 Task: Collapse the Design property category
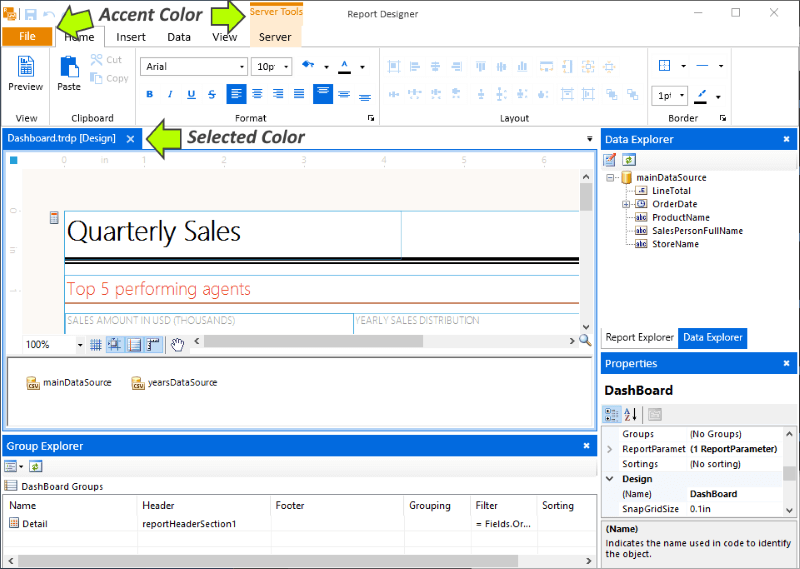610,479
